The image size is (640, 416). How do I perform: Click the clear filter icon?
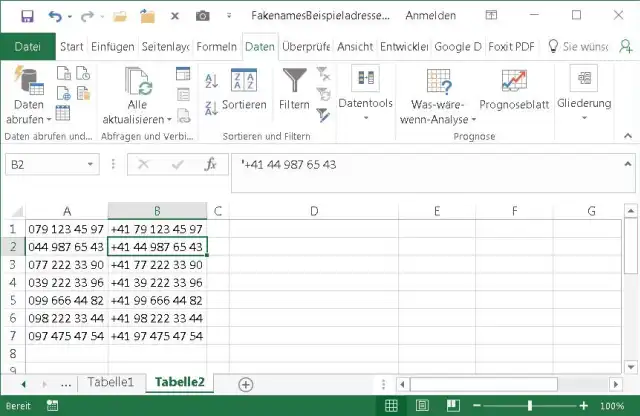323,74
